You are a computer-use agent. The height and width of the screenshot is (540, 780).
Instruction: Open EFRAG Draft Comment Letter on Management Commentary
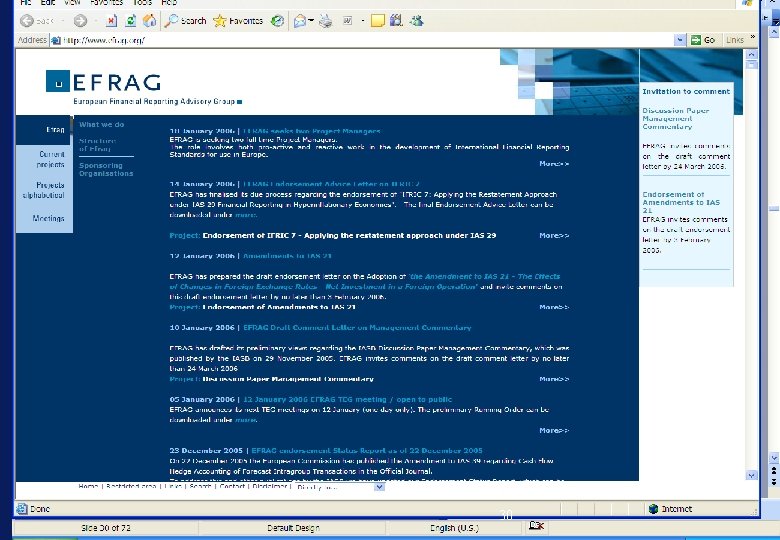pyautogui.click(x=357, y=328)
